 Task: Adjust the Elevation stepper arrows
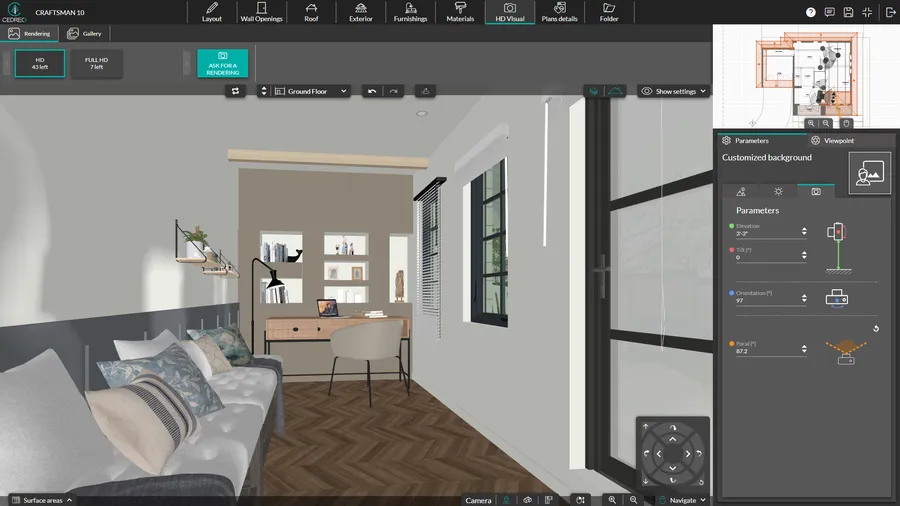click(x=804, y=231)
